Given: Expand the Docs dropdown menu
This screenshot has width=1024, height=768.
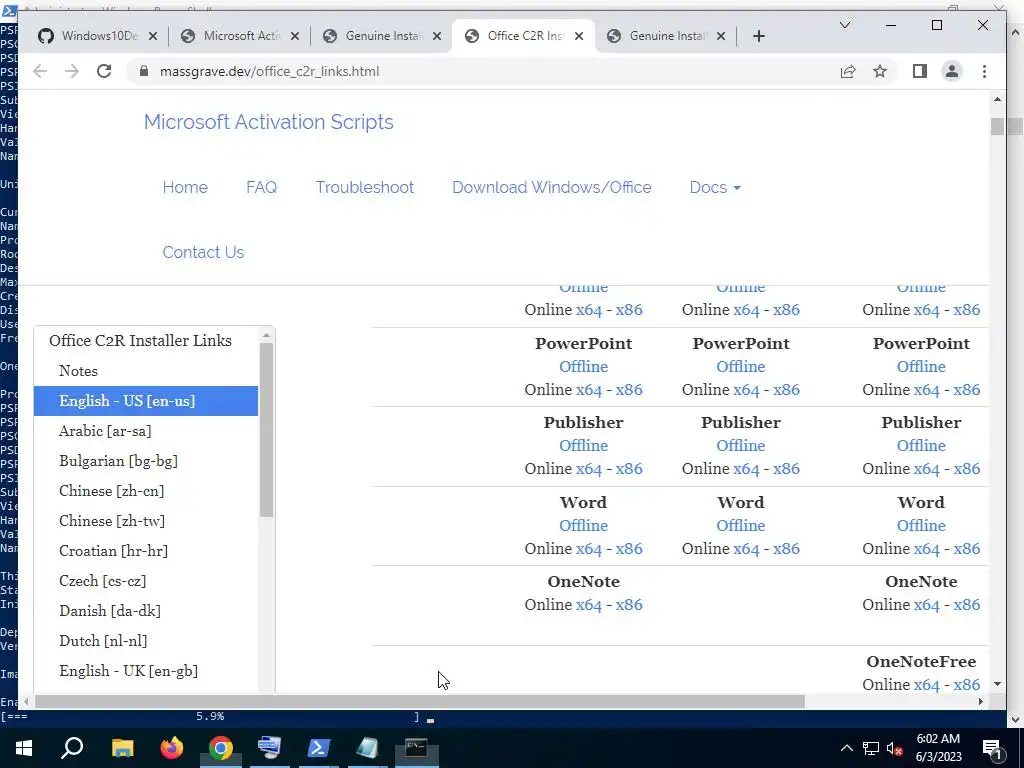Looking at the screenshot, I should [714, 187].
